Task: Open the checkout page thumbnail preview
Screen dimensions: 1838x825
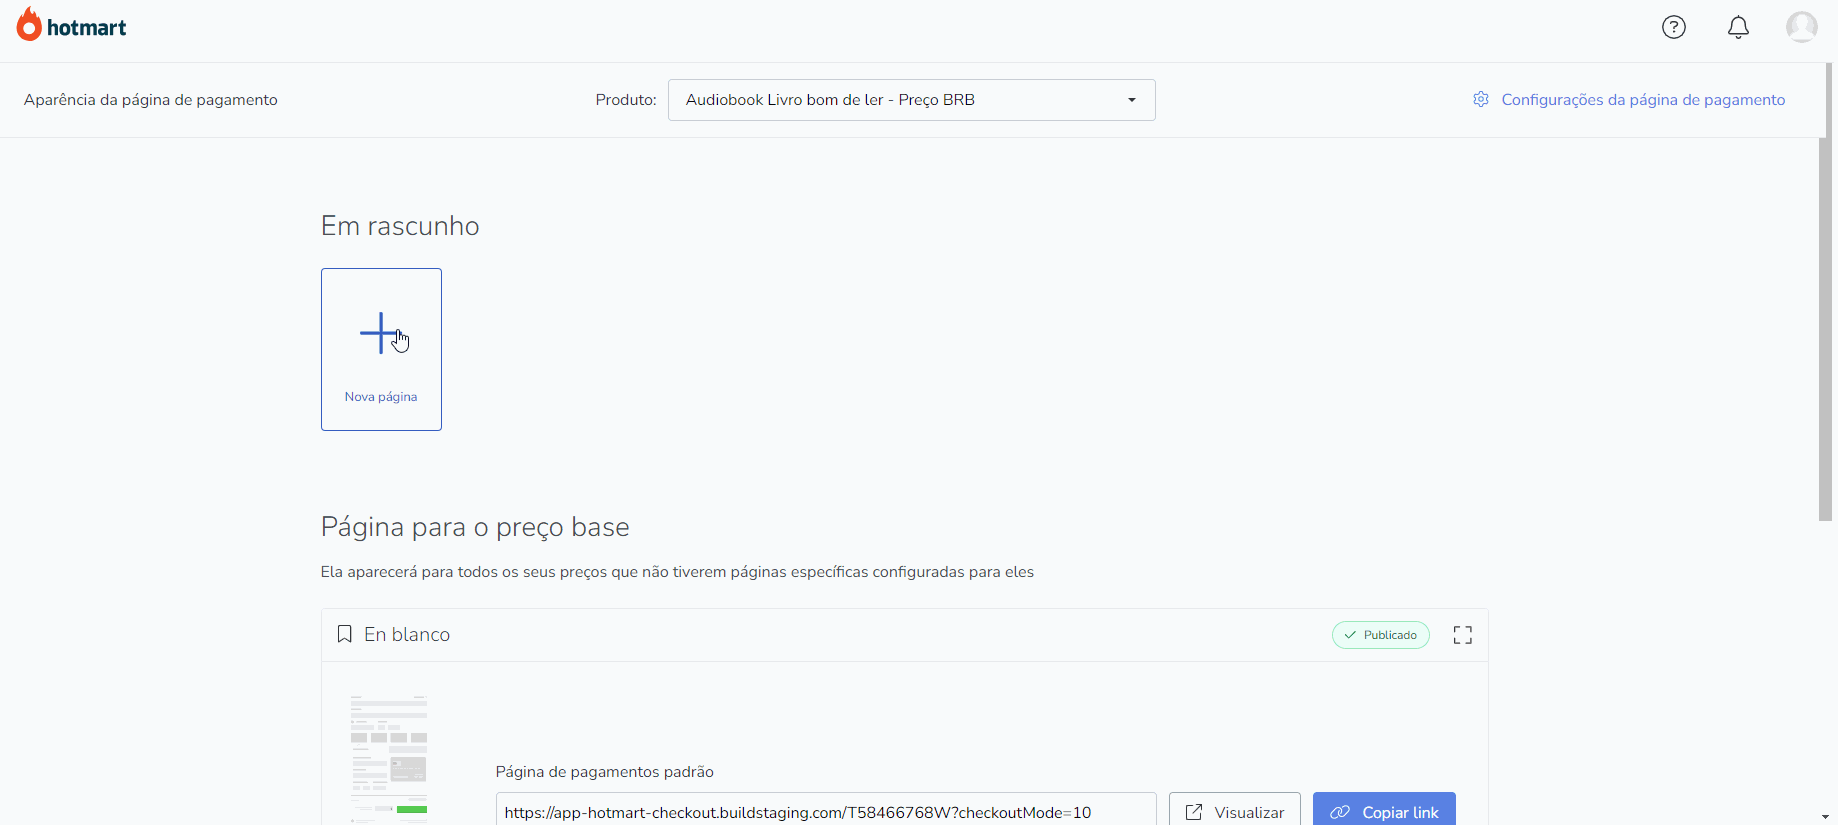Action: pos(389,759)
